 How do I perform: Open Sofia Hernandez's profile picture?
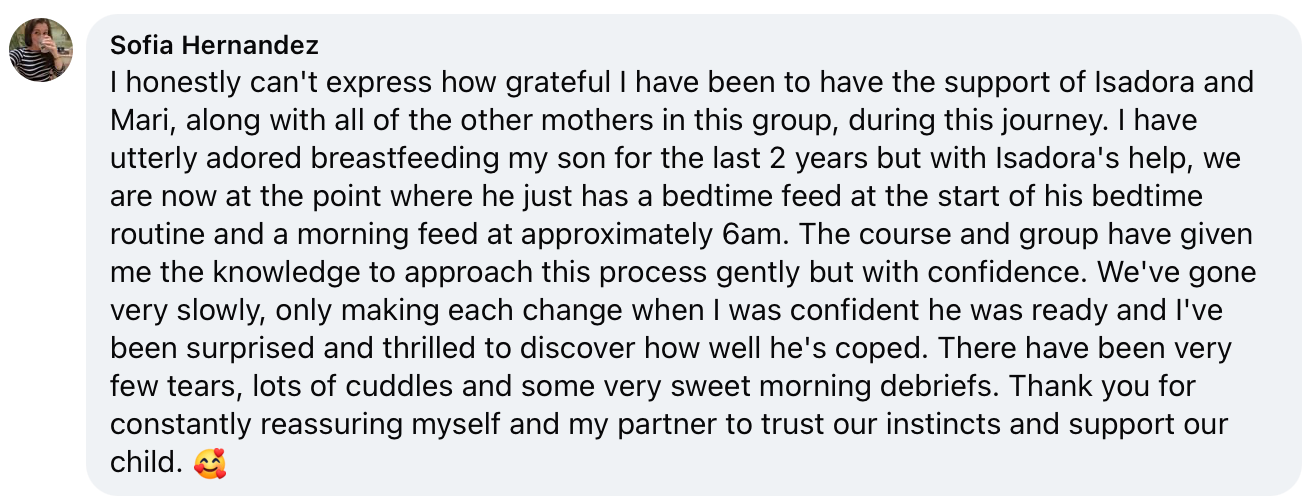pyautogui.click(x=41, y=50)
